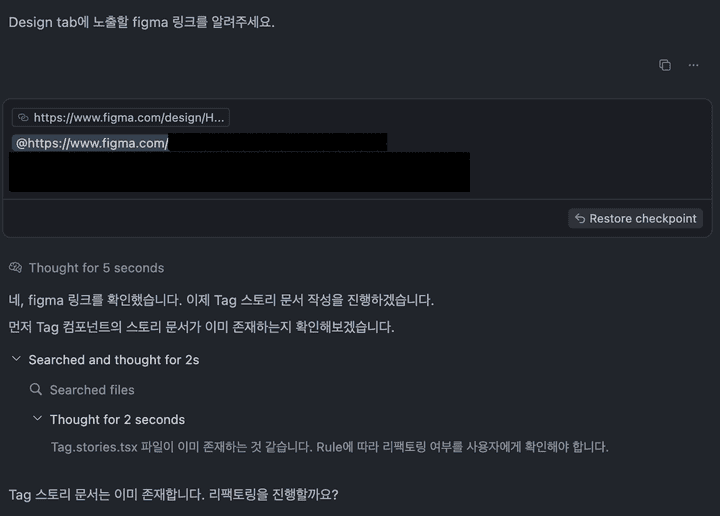This screenshot has height=516, width=720.
Task: Click the Design tab figma link question text
Action: click(x=141, y=22)
